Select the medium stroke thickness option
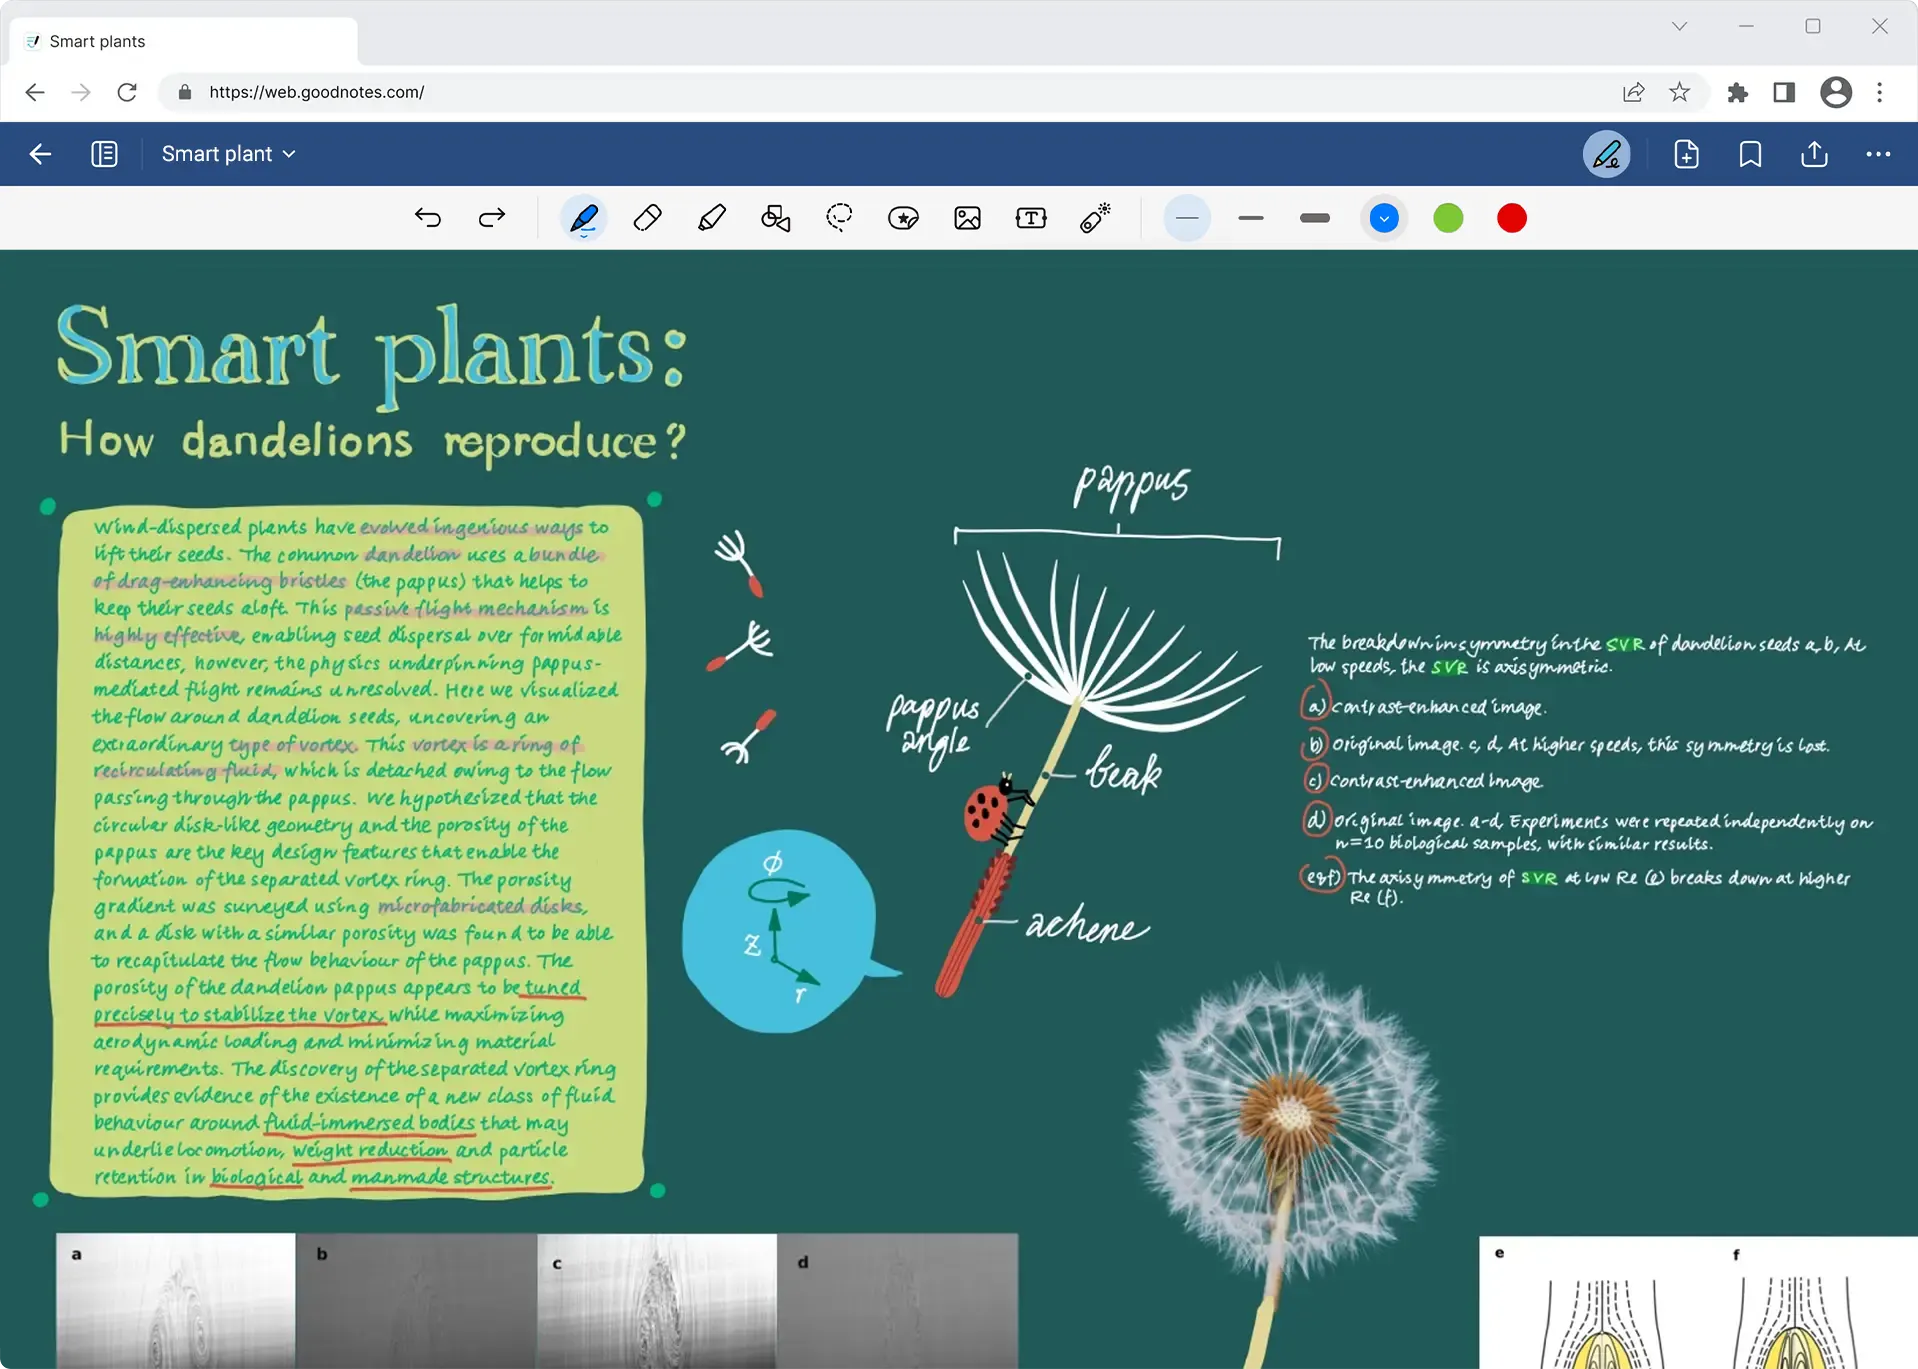The height and width of the screenshot is (1369, 1918). pos(1250,218)
